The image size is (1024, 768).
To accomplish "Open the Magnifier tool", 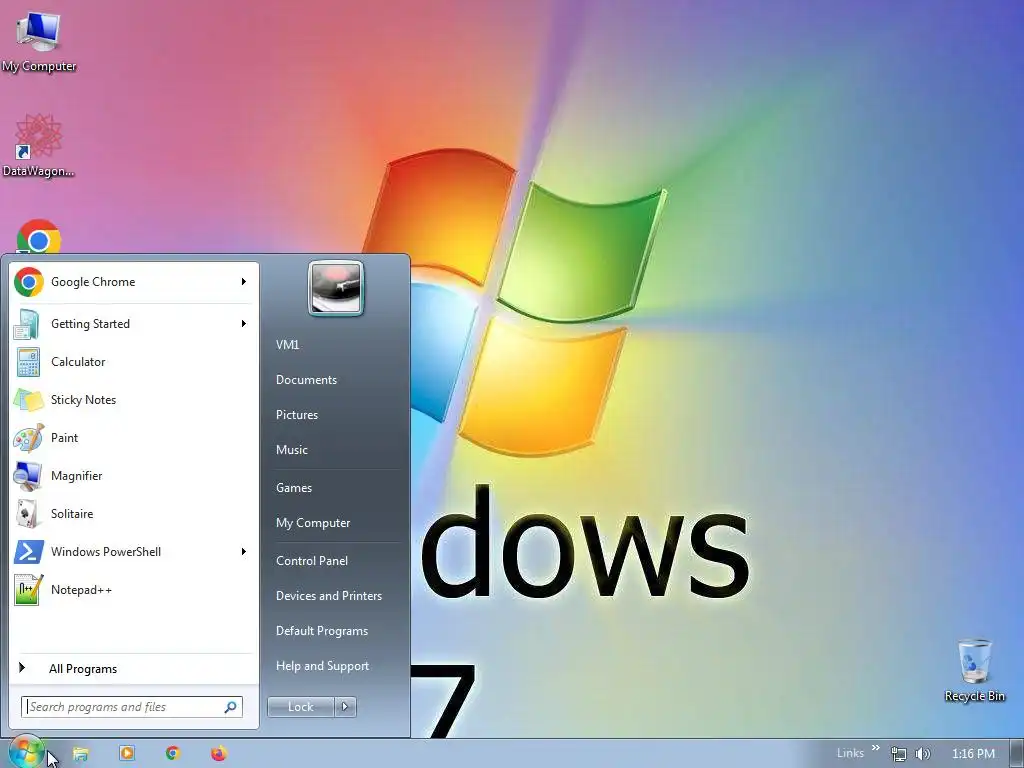I will (x=134, y=476).
